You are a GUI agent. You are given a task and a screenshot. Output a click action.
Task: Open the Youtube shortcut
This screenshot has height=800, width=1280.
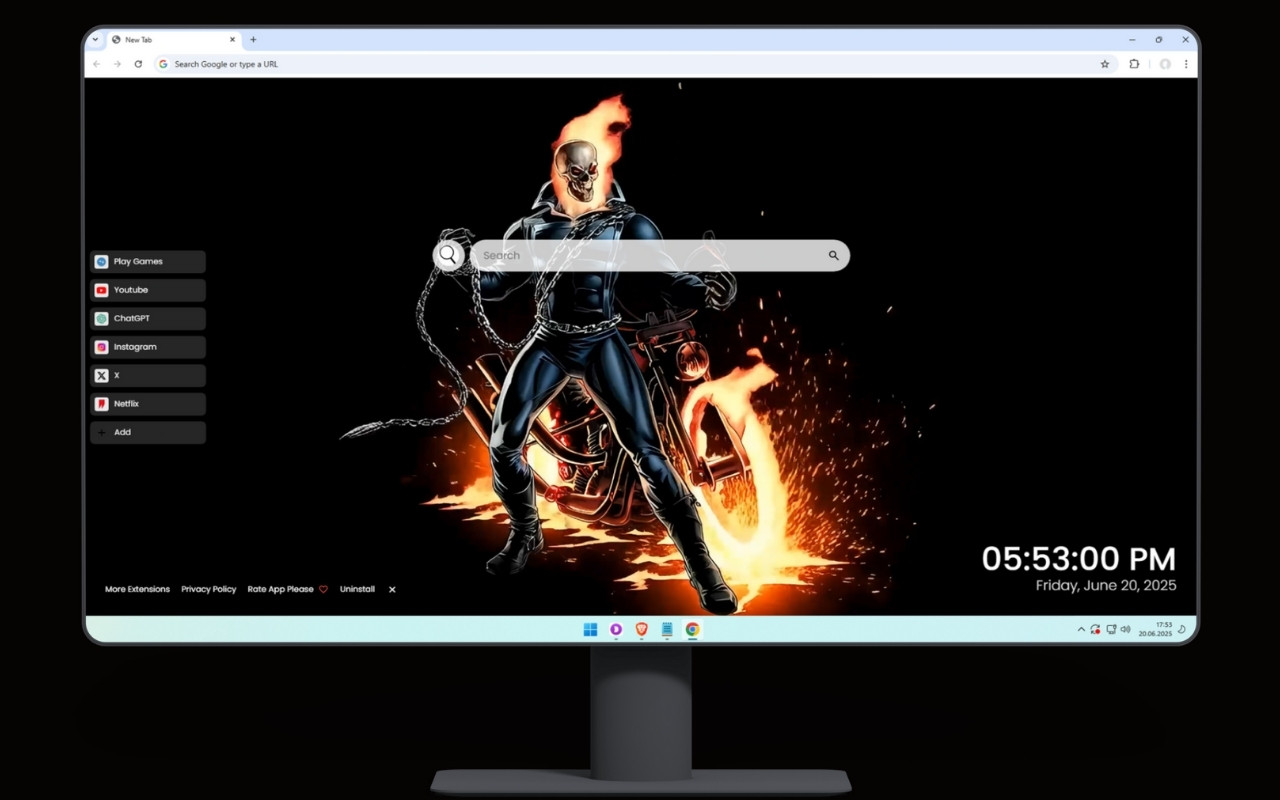click(148, 290)
